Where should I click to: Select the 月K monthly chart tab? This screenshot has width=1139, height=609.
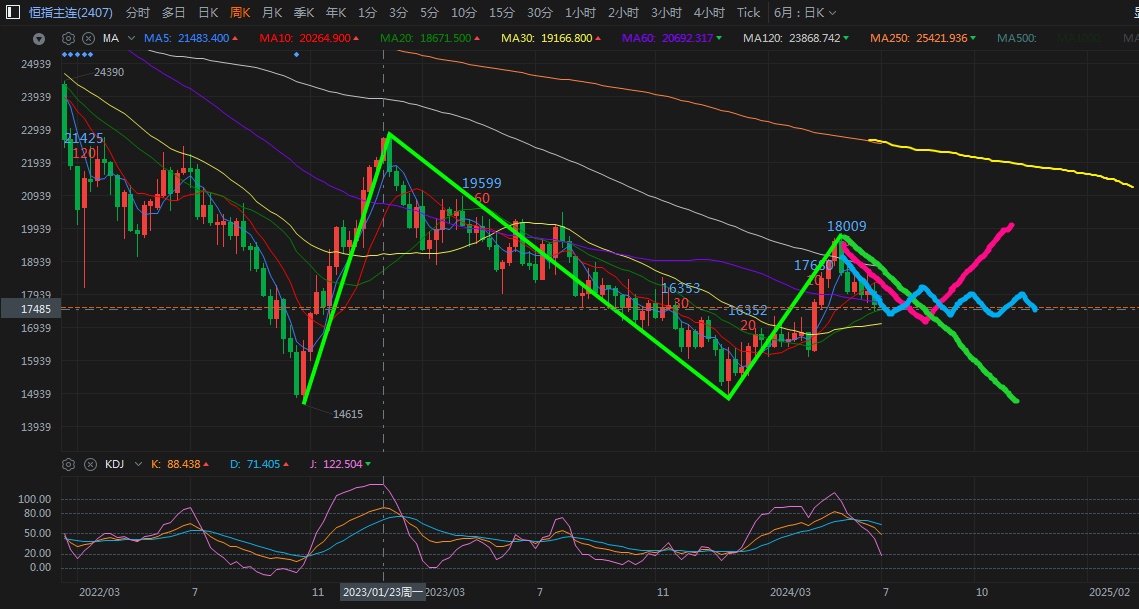pyautogui.click(x=271, y=13)
